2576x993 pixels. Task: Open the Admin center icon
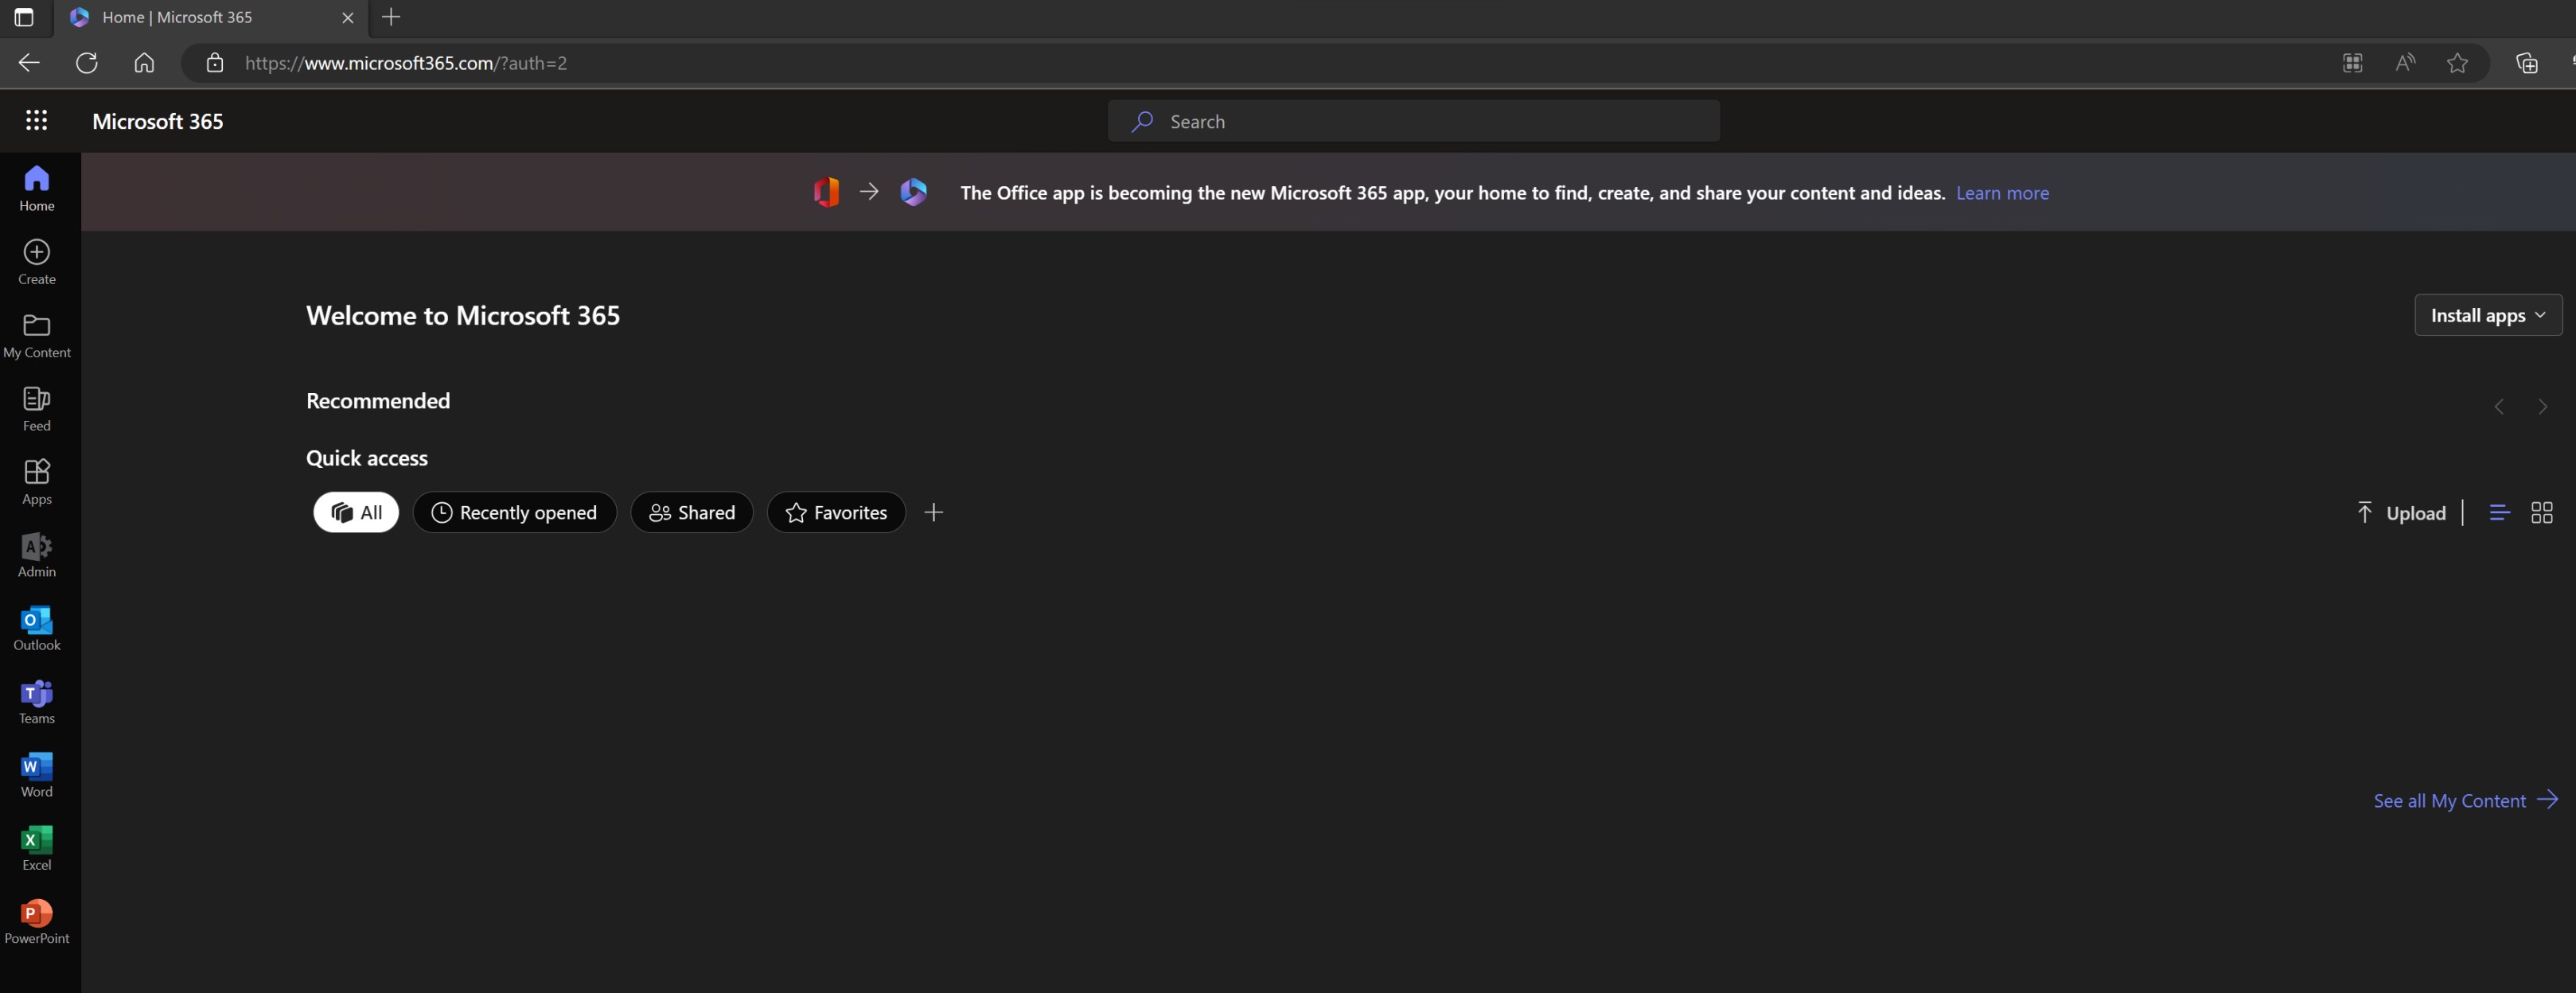(37, 555)
